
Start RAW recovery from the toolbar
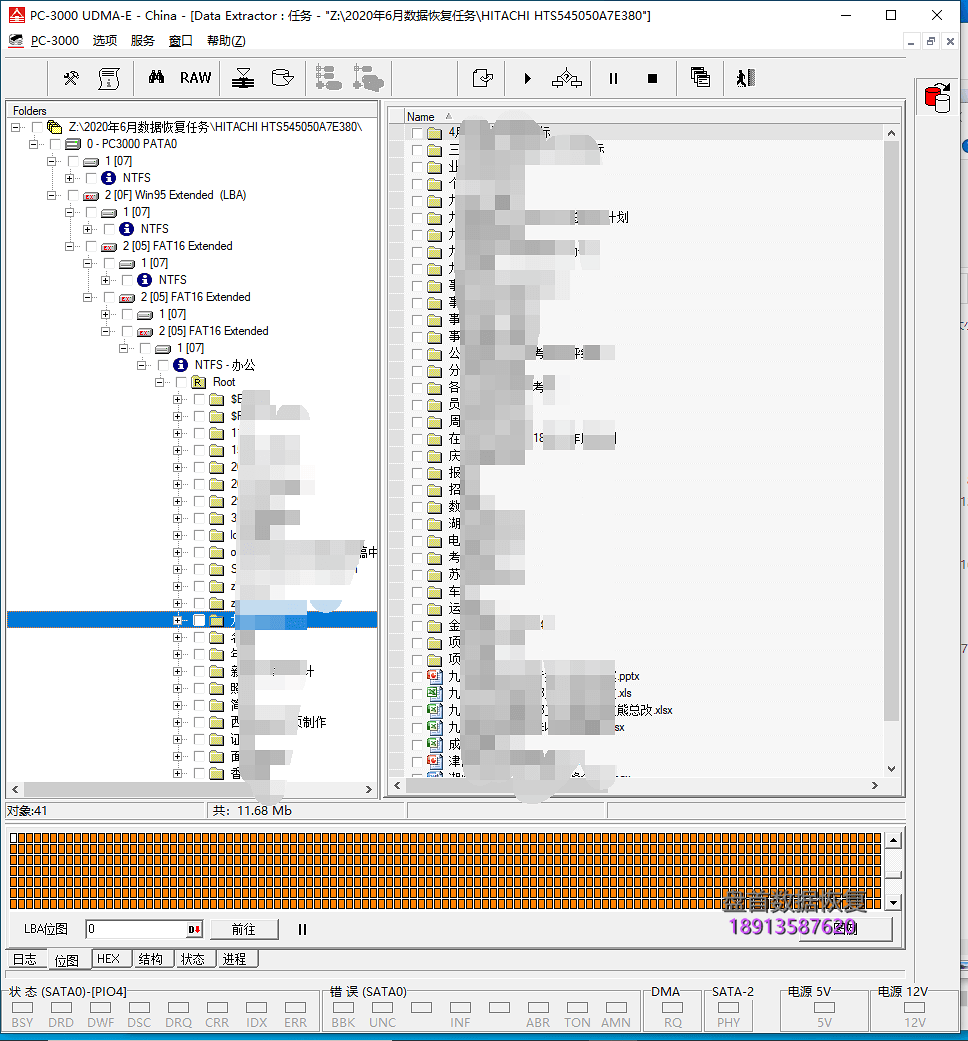(195, 78)
